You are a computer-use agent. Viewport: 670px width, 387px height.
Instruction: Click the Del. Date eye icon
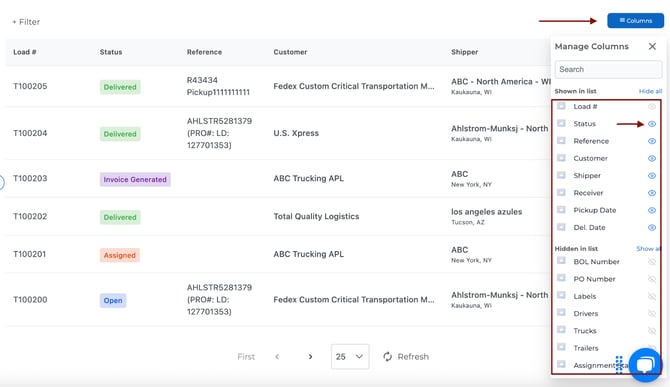click(652, 228)
